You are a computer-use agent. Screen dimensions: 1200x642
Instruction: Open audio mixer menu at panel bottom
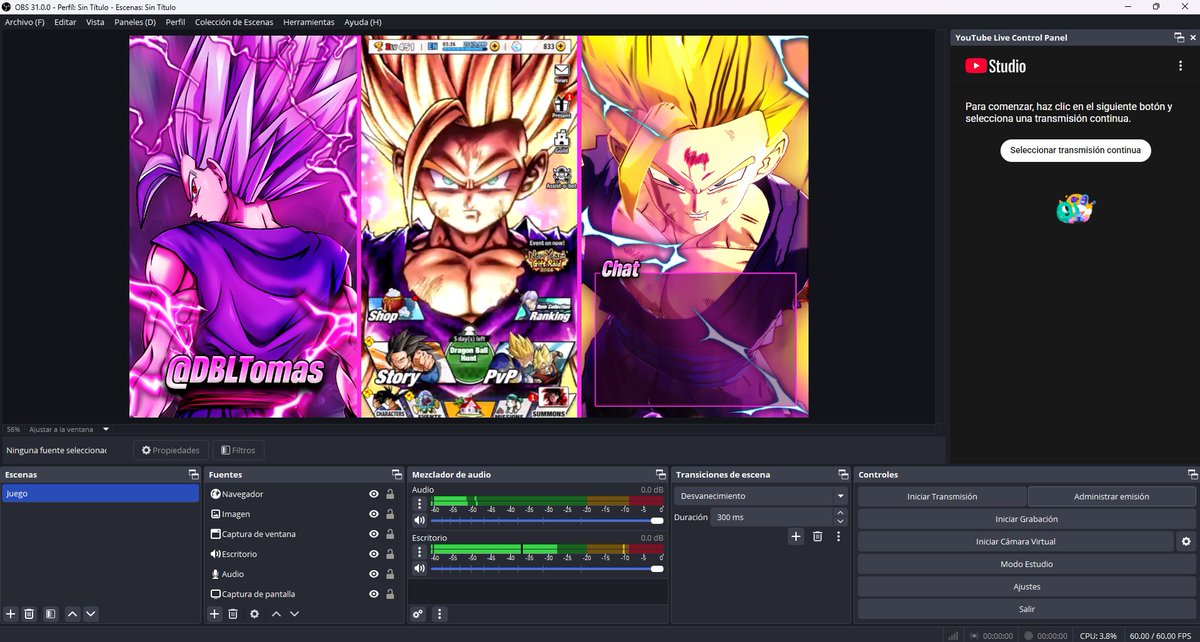click(439, 613)
